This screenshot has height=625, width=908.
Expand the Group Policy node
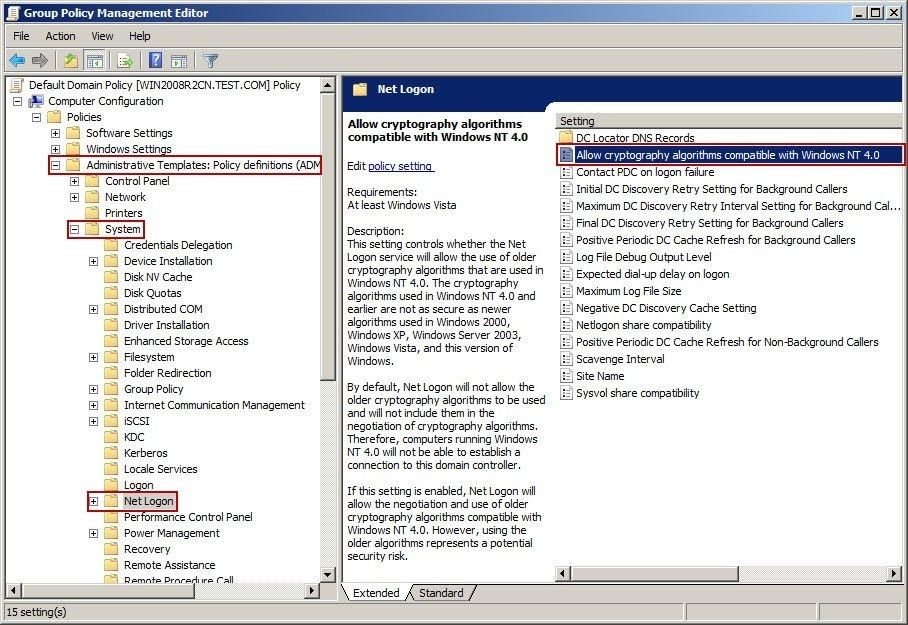coord(93,389)
